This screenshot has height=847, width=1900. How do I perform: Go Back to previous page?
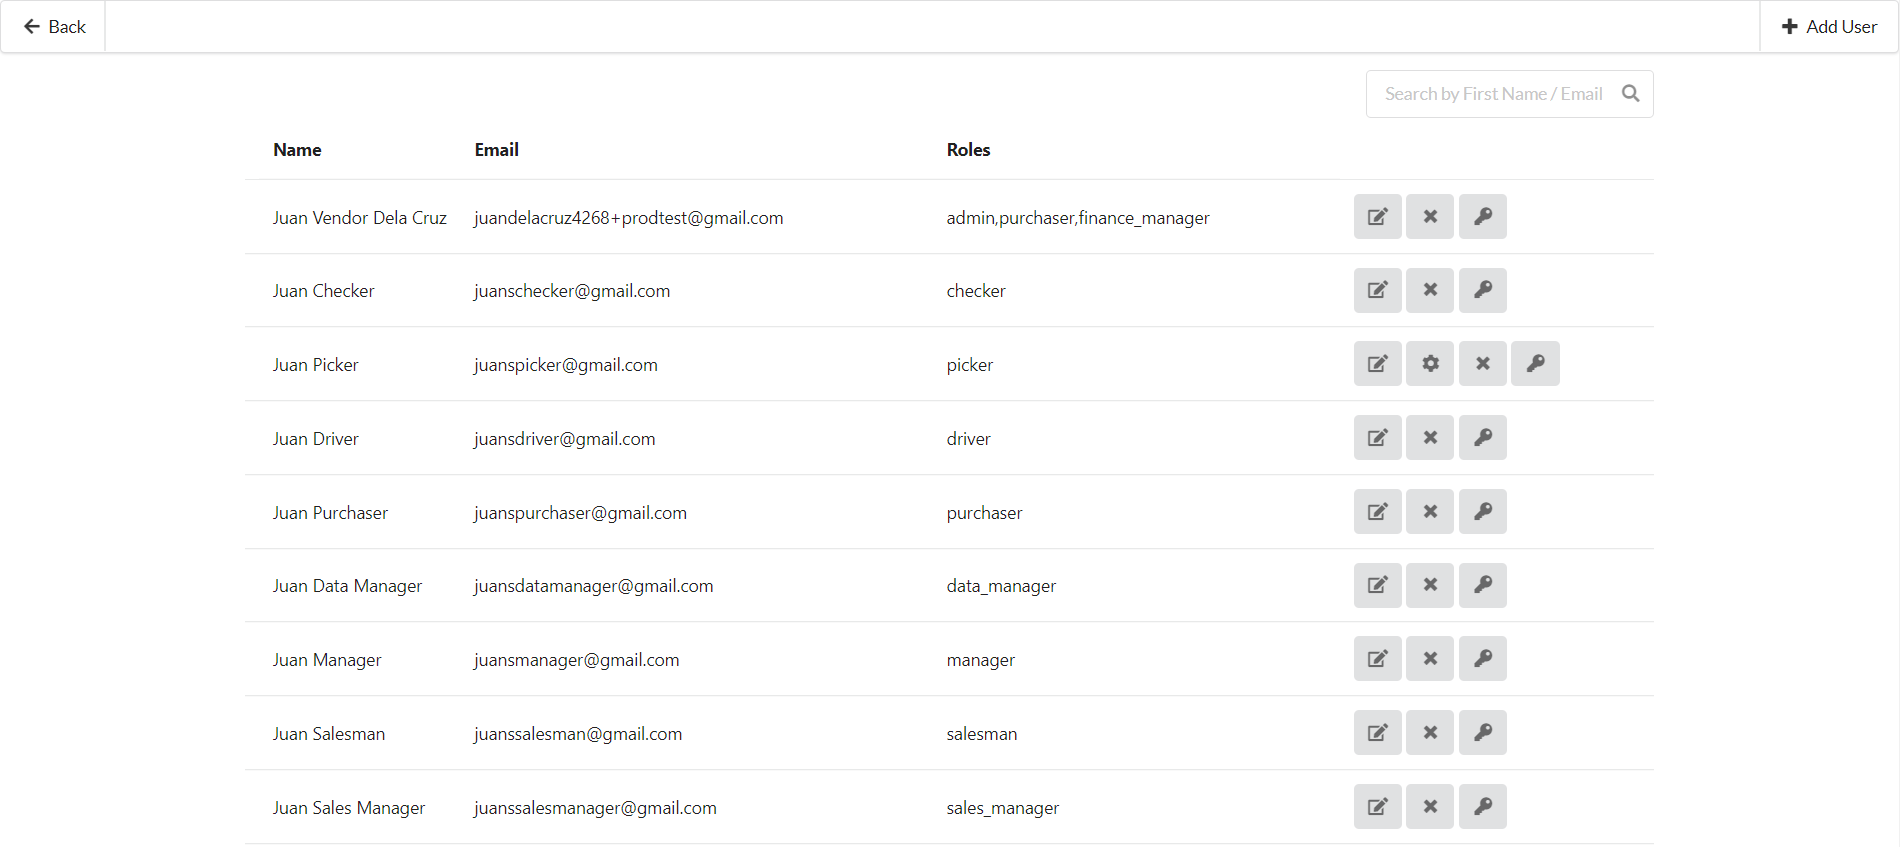(54, 27)
